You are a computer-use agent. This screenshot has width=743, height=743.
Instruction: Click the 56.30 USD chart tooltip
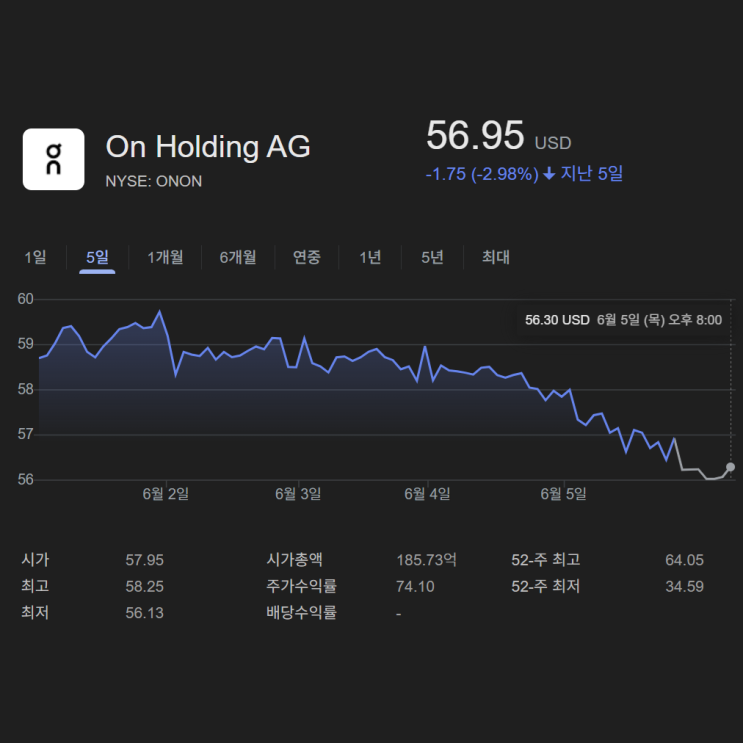click(x=623, y=320)
